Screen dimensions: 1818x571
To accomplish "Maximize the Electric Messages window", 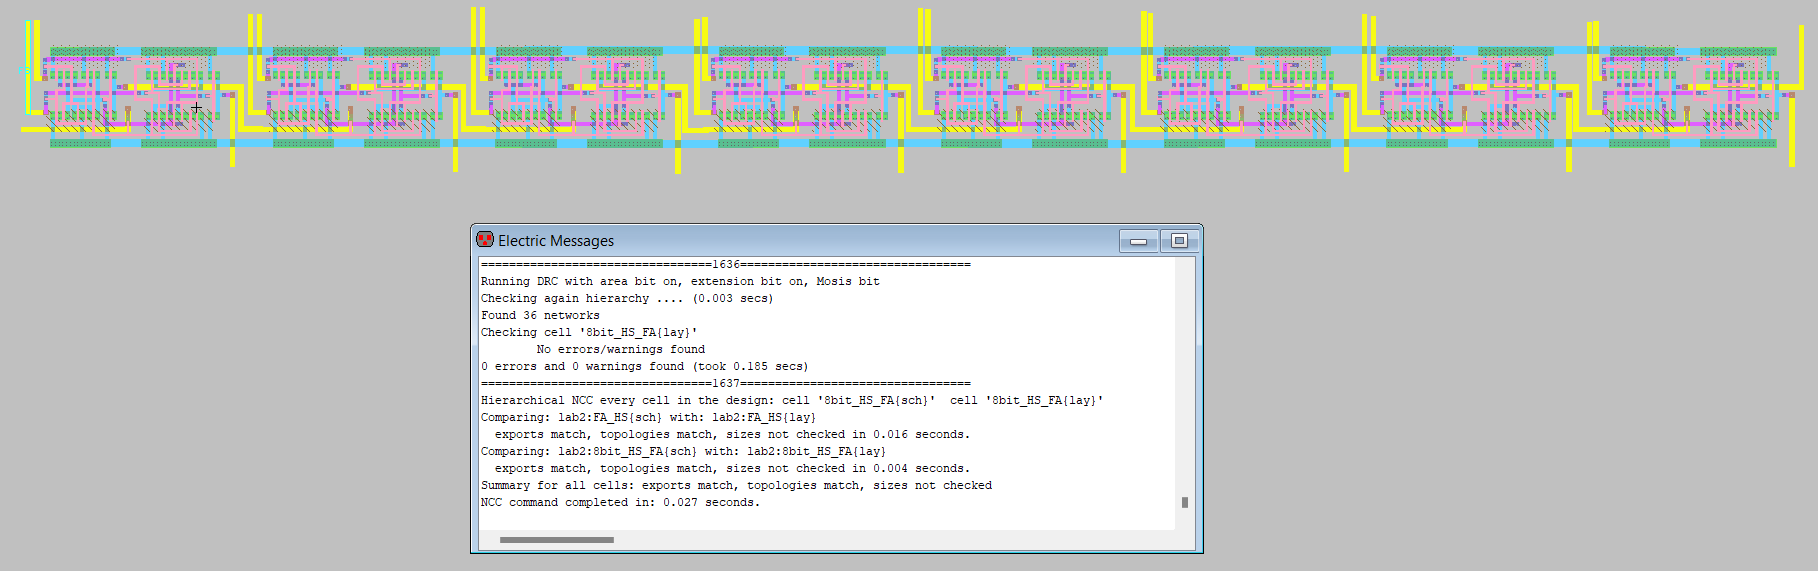I will pos(1179,241).
